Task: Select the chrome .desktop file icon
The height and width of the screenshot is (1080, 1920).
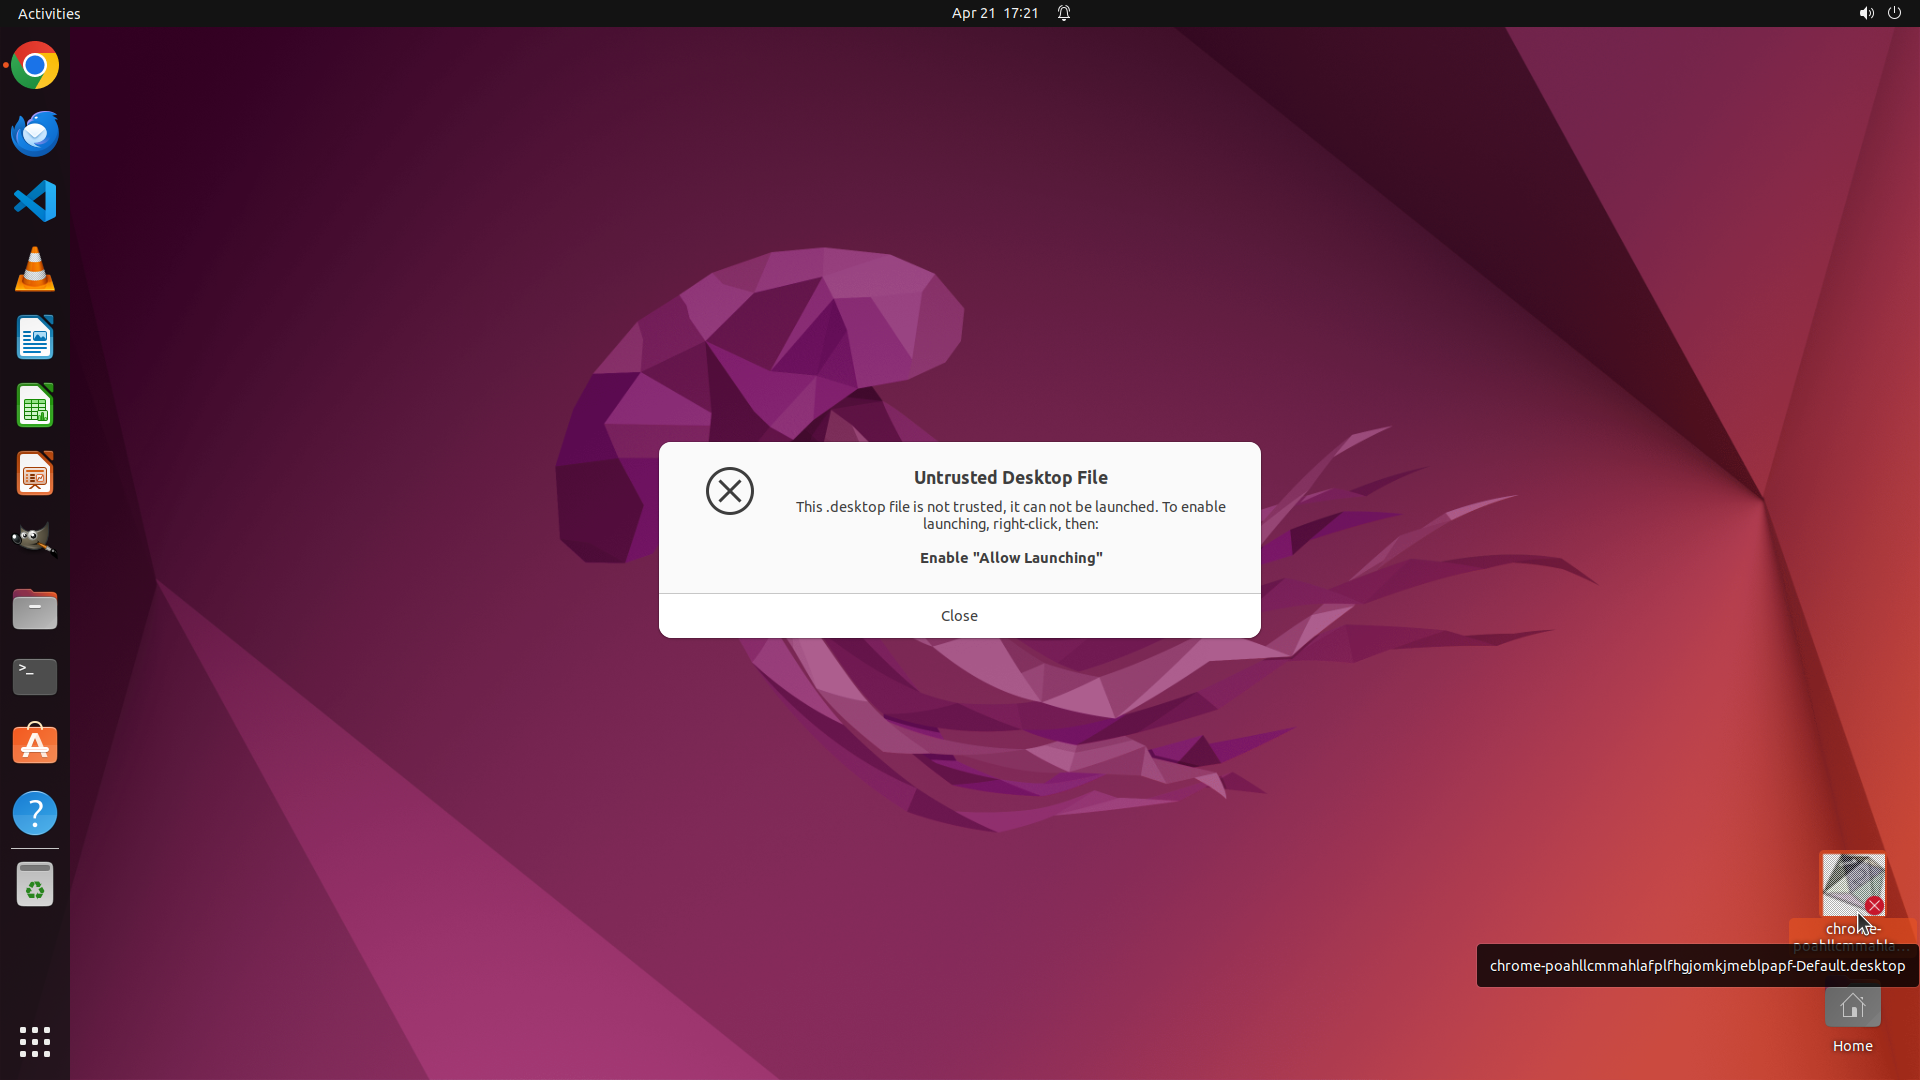Action: point(1852,884)
